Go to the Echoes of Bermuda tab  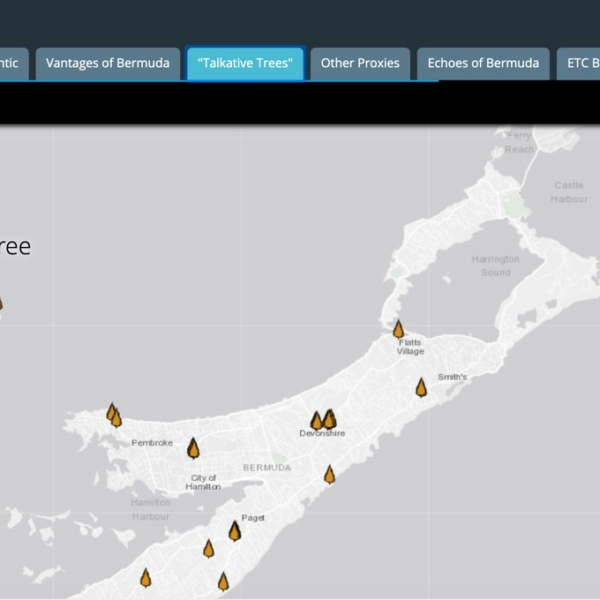[x=483, y=63]
